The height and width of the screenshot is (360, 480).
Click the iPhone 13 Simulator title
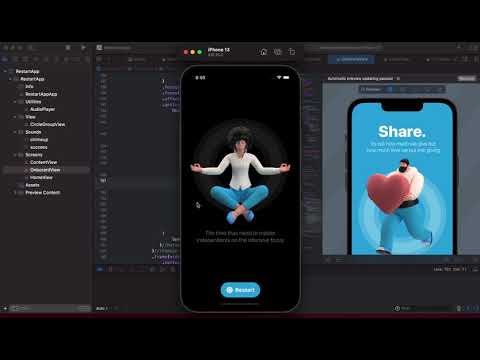(219, 50)
